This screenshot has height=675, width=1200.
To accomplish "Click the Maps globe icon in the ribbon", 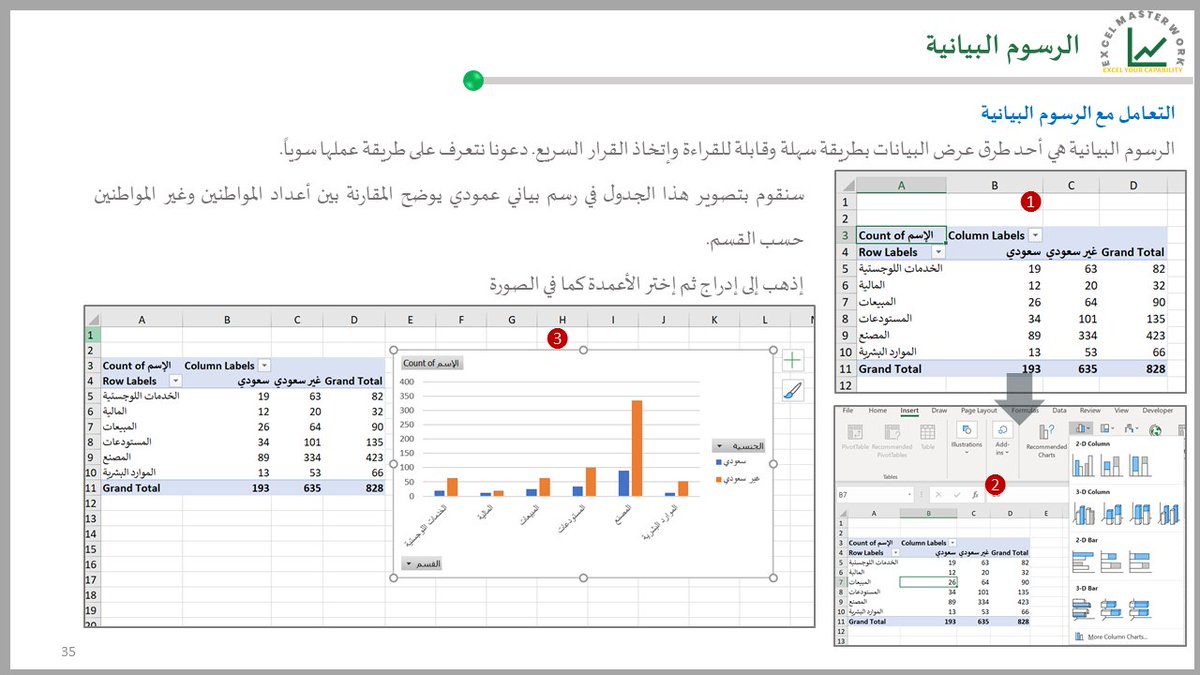I will pyautogui.click(x=1155, y=430).
